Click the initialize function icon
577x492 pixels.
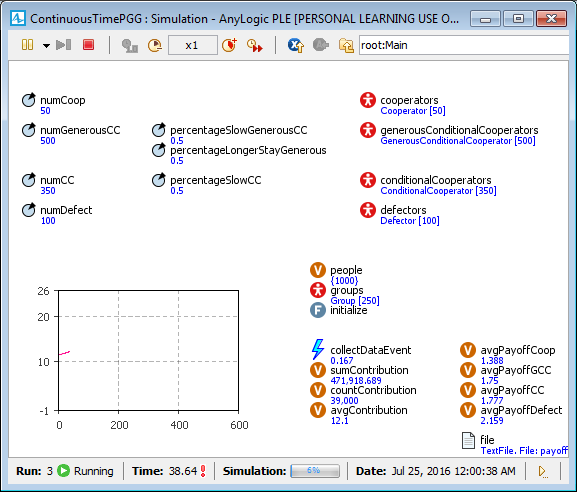(x=318, y=310)
